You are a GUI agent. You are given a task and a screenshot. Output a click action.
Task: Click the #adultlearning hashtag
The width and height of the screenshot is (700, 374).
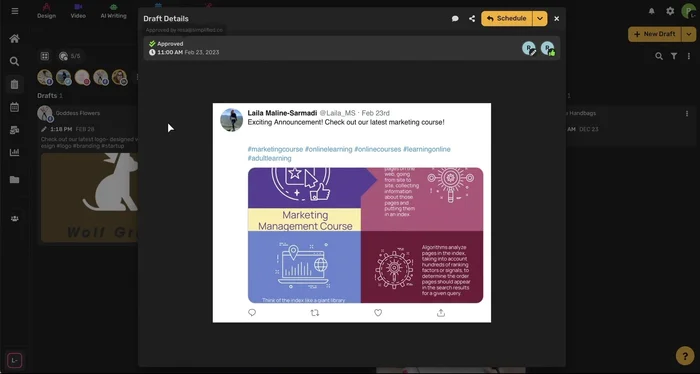[x=269, y=158]
